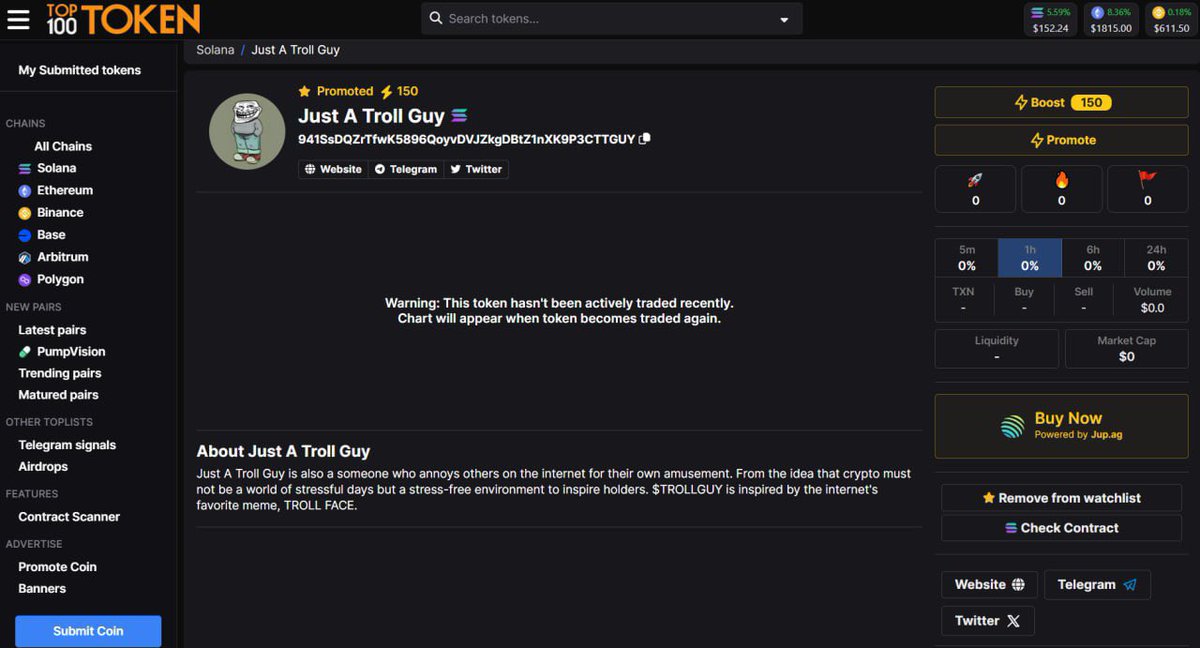Open the Ethereum price ticker $1815.00

click(1111, 20)
